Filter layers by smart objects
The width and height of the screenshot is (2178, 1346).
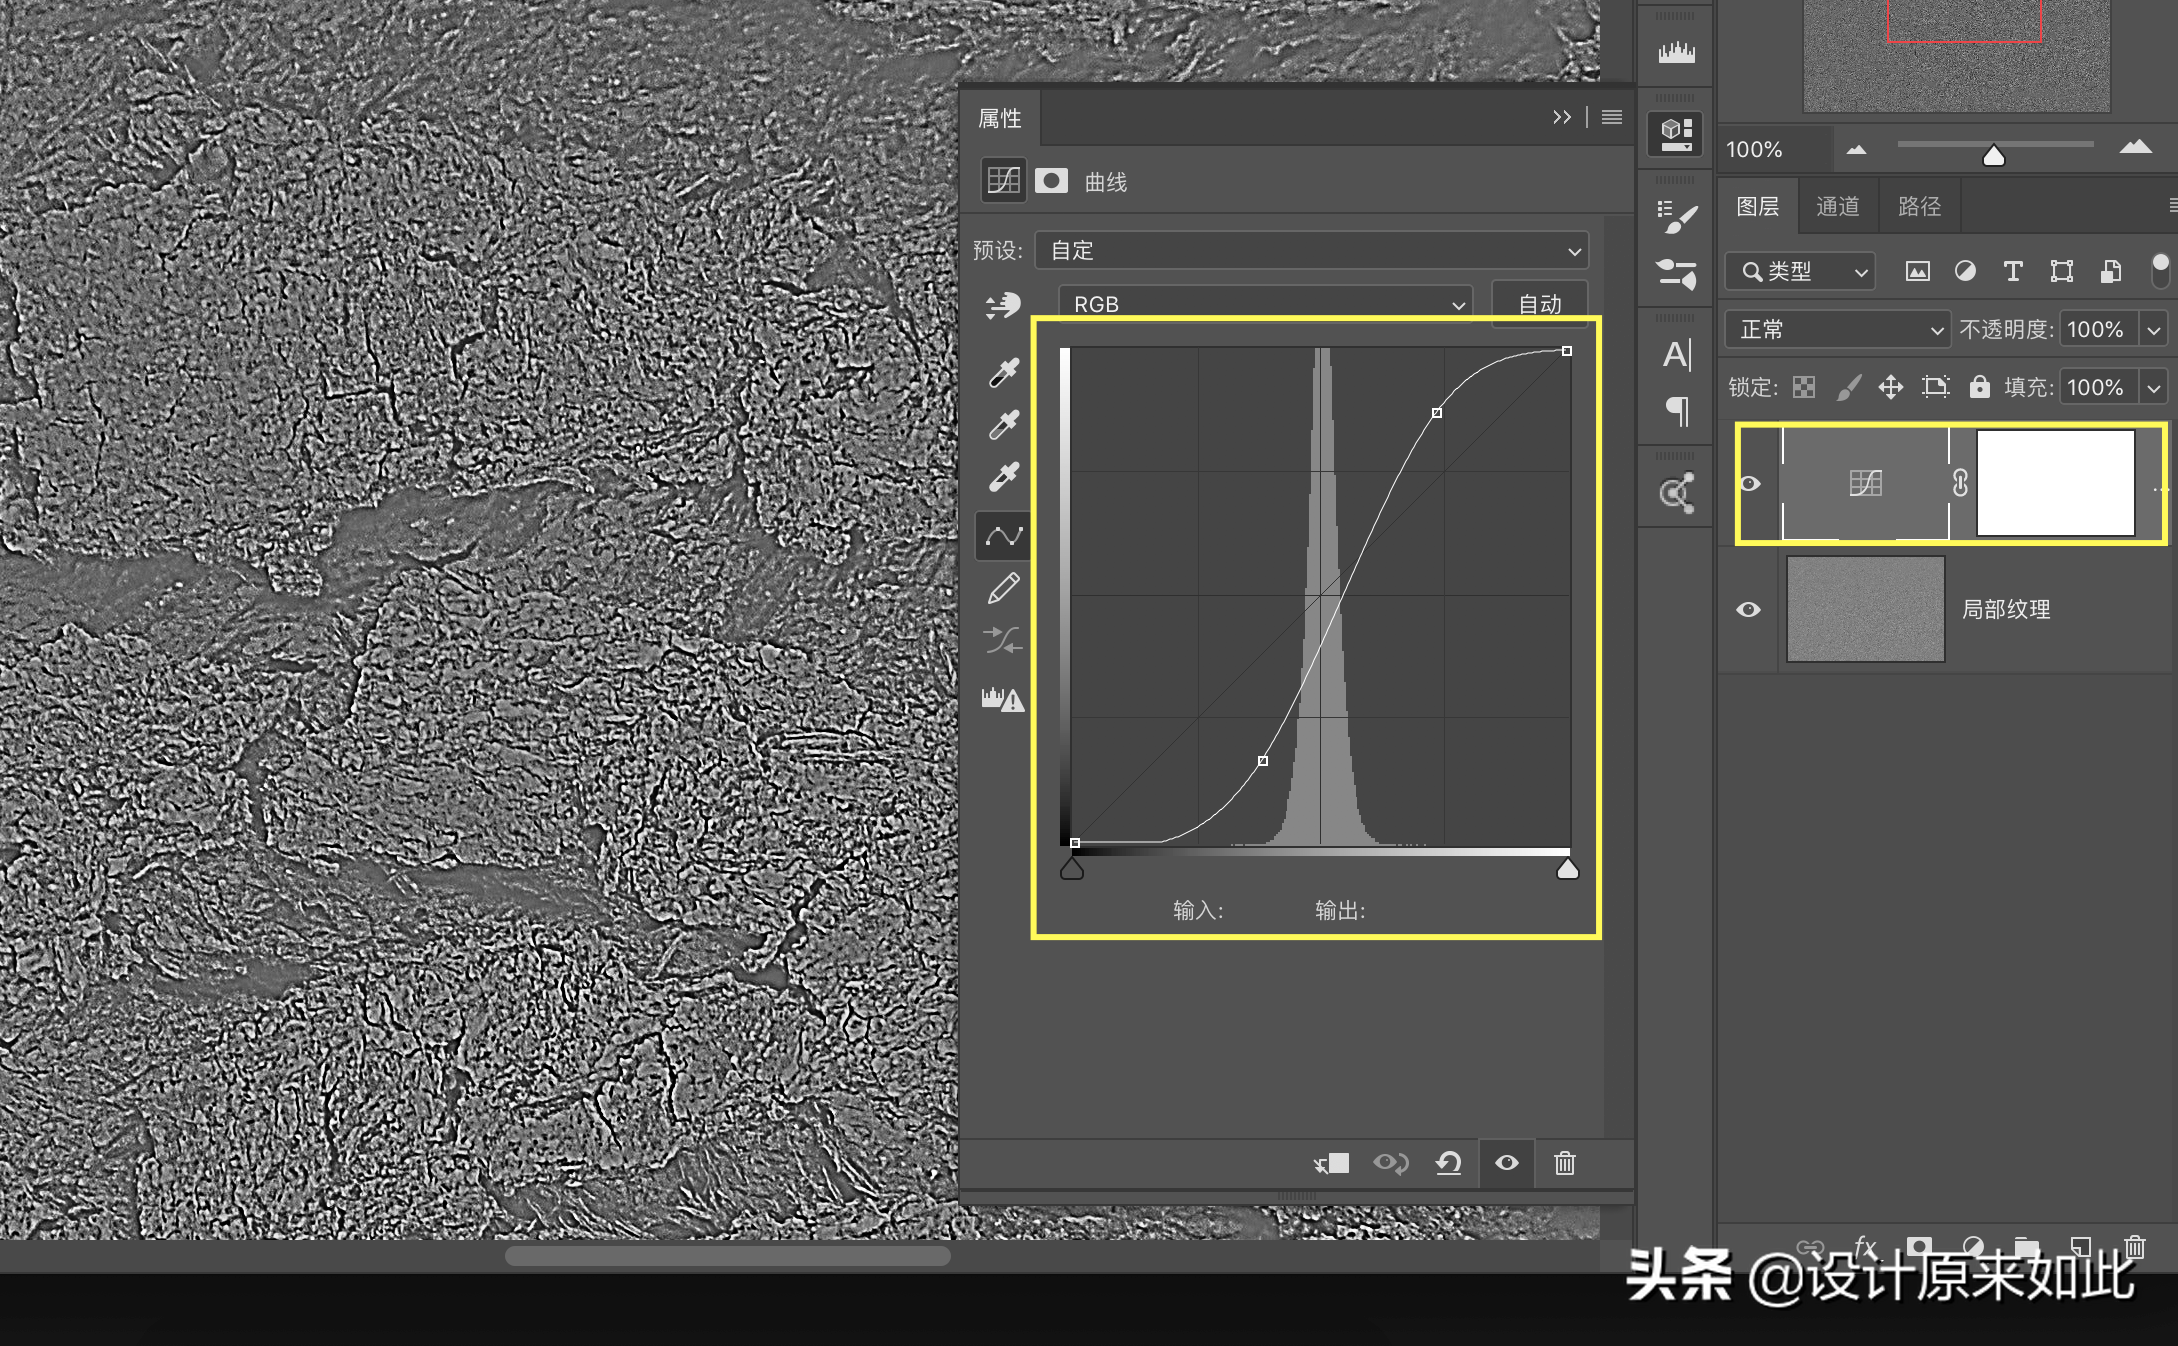(x=2110, y=271)
